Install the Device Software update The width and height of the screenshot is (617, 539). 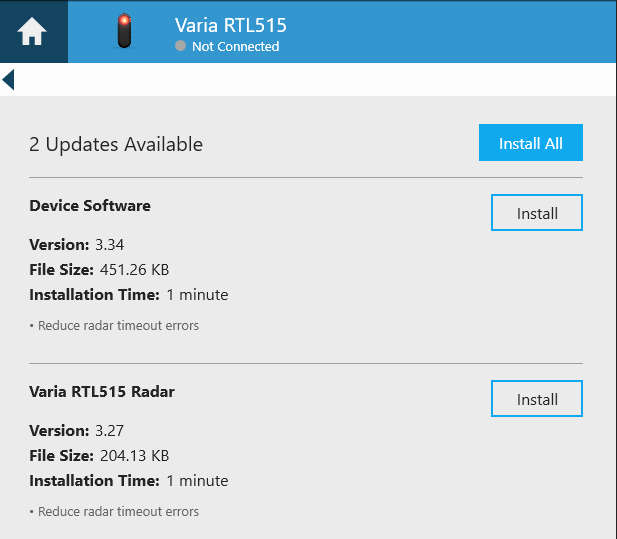coord(536,213)
